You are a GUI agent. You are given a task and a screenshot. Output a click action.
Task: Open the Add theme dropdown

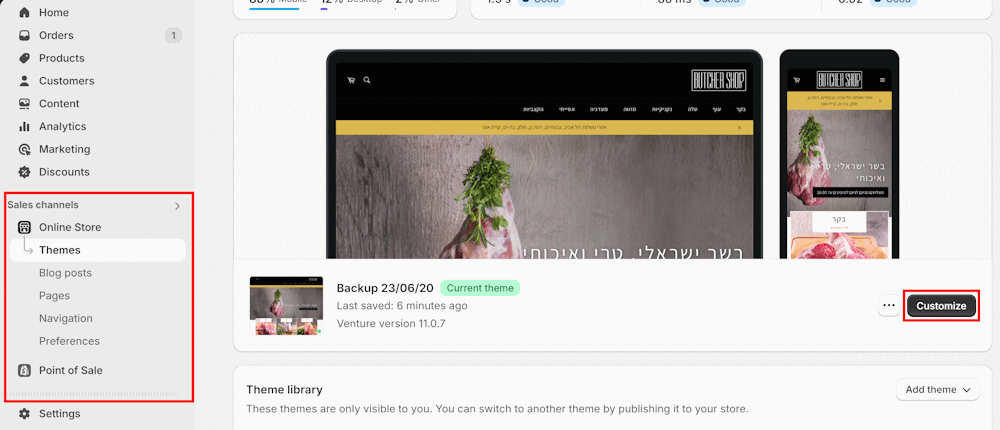tap(937, 390)
